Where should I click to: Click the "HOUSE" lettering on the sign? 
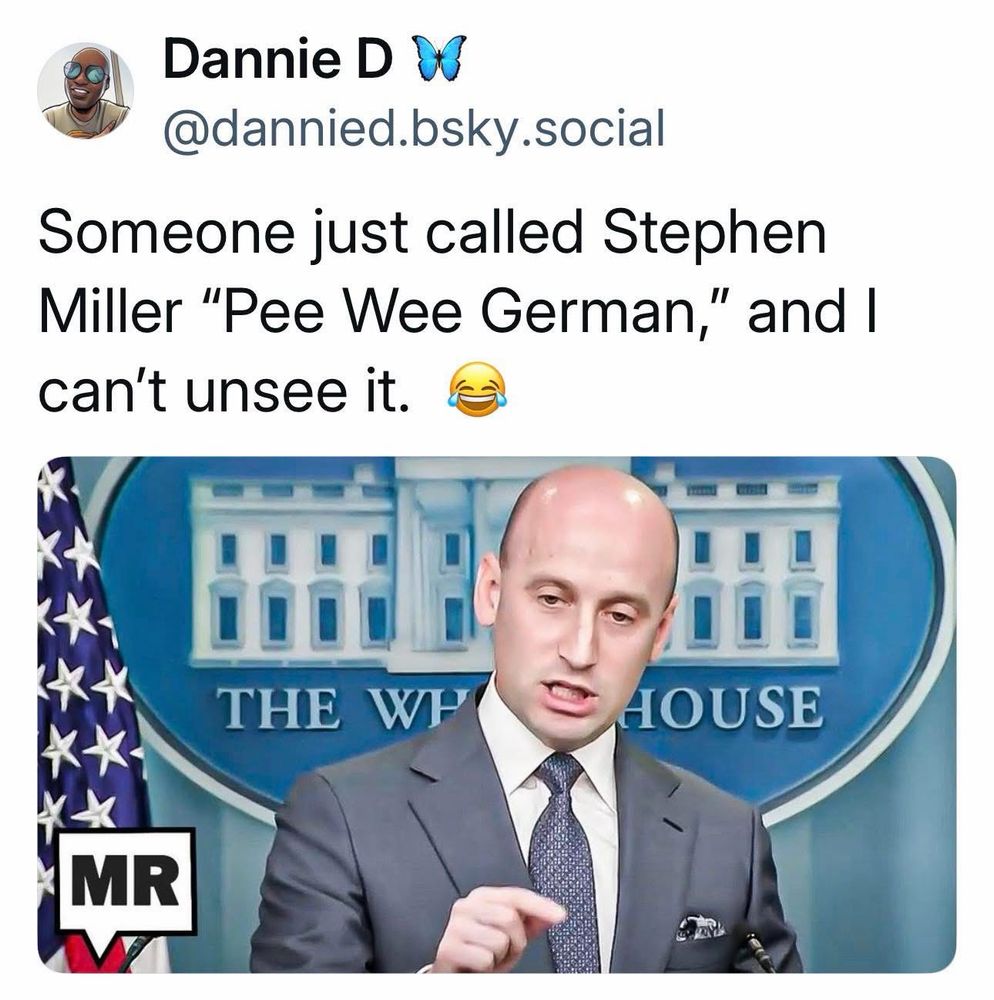coord(724,707)
